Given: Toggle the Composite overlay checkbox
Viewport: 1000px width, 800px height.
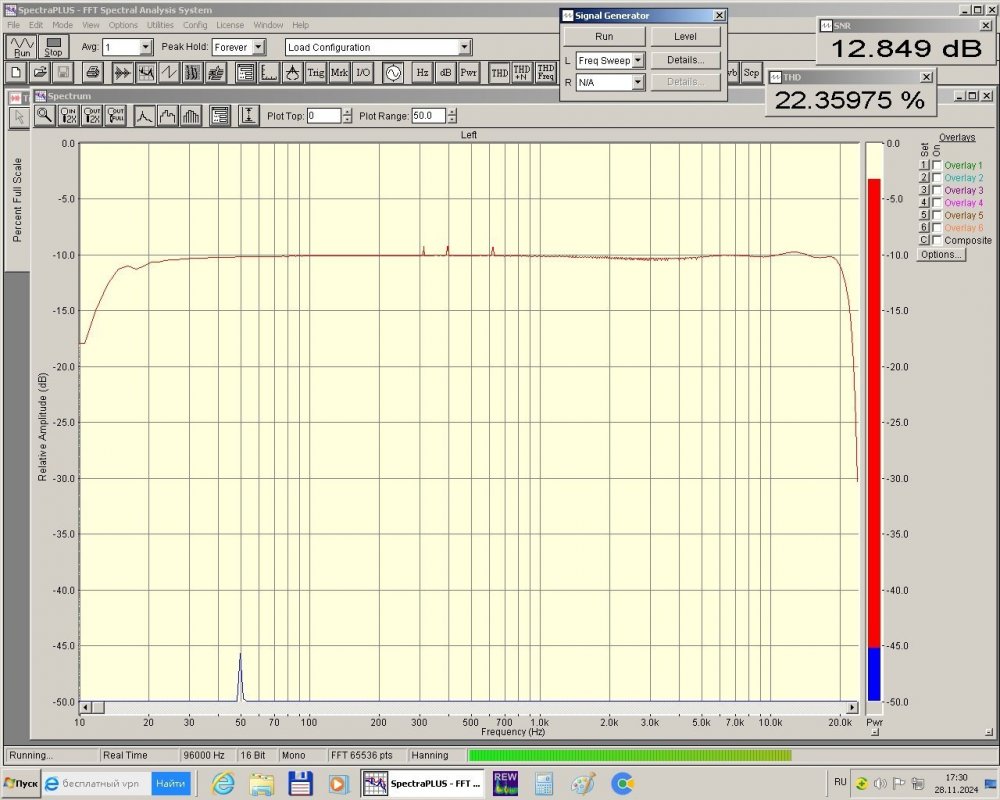Looking at the screenshot, I should click(937, 240).
